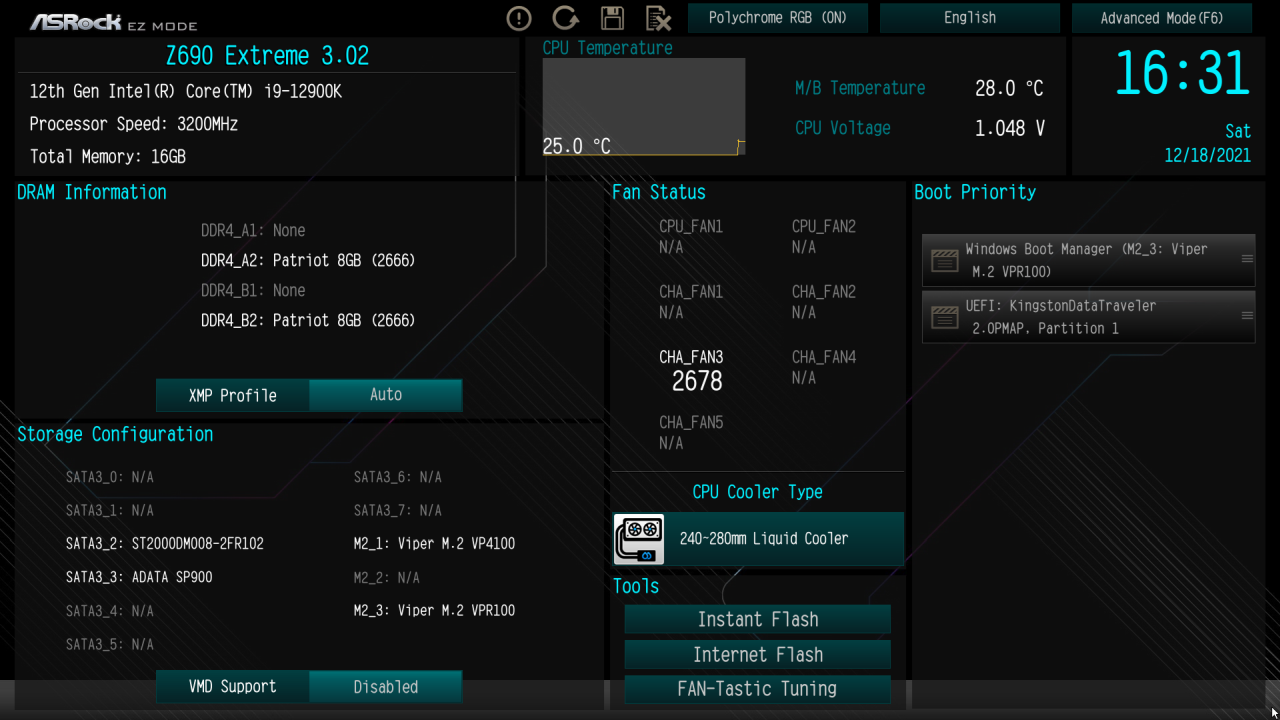Switch to Advanced Mode (F6)
Screen dimensions: 1280x720
point(1161,18)
